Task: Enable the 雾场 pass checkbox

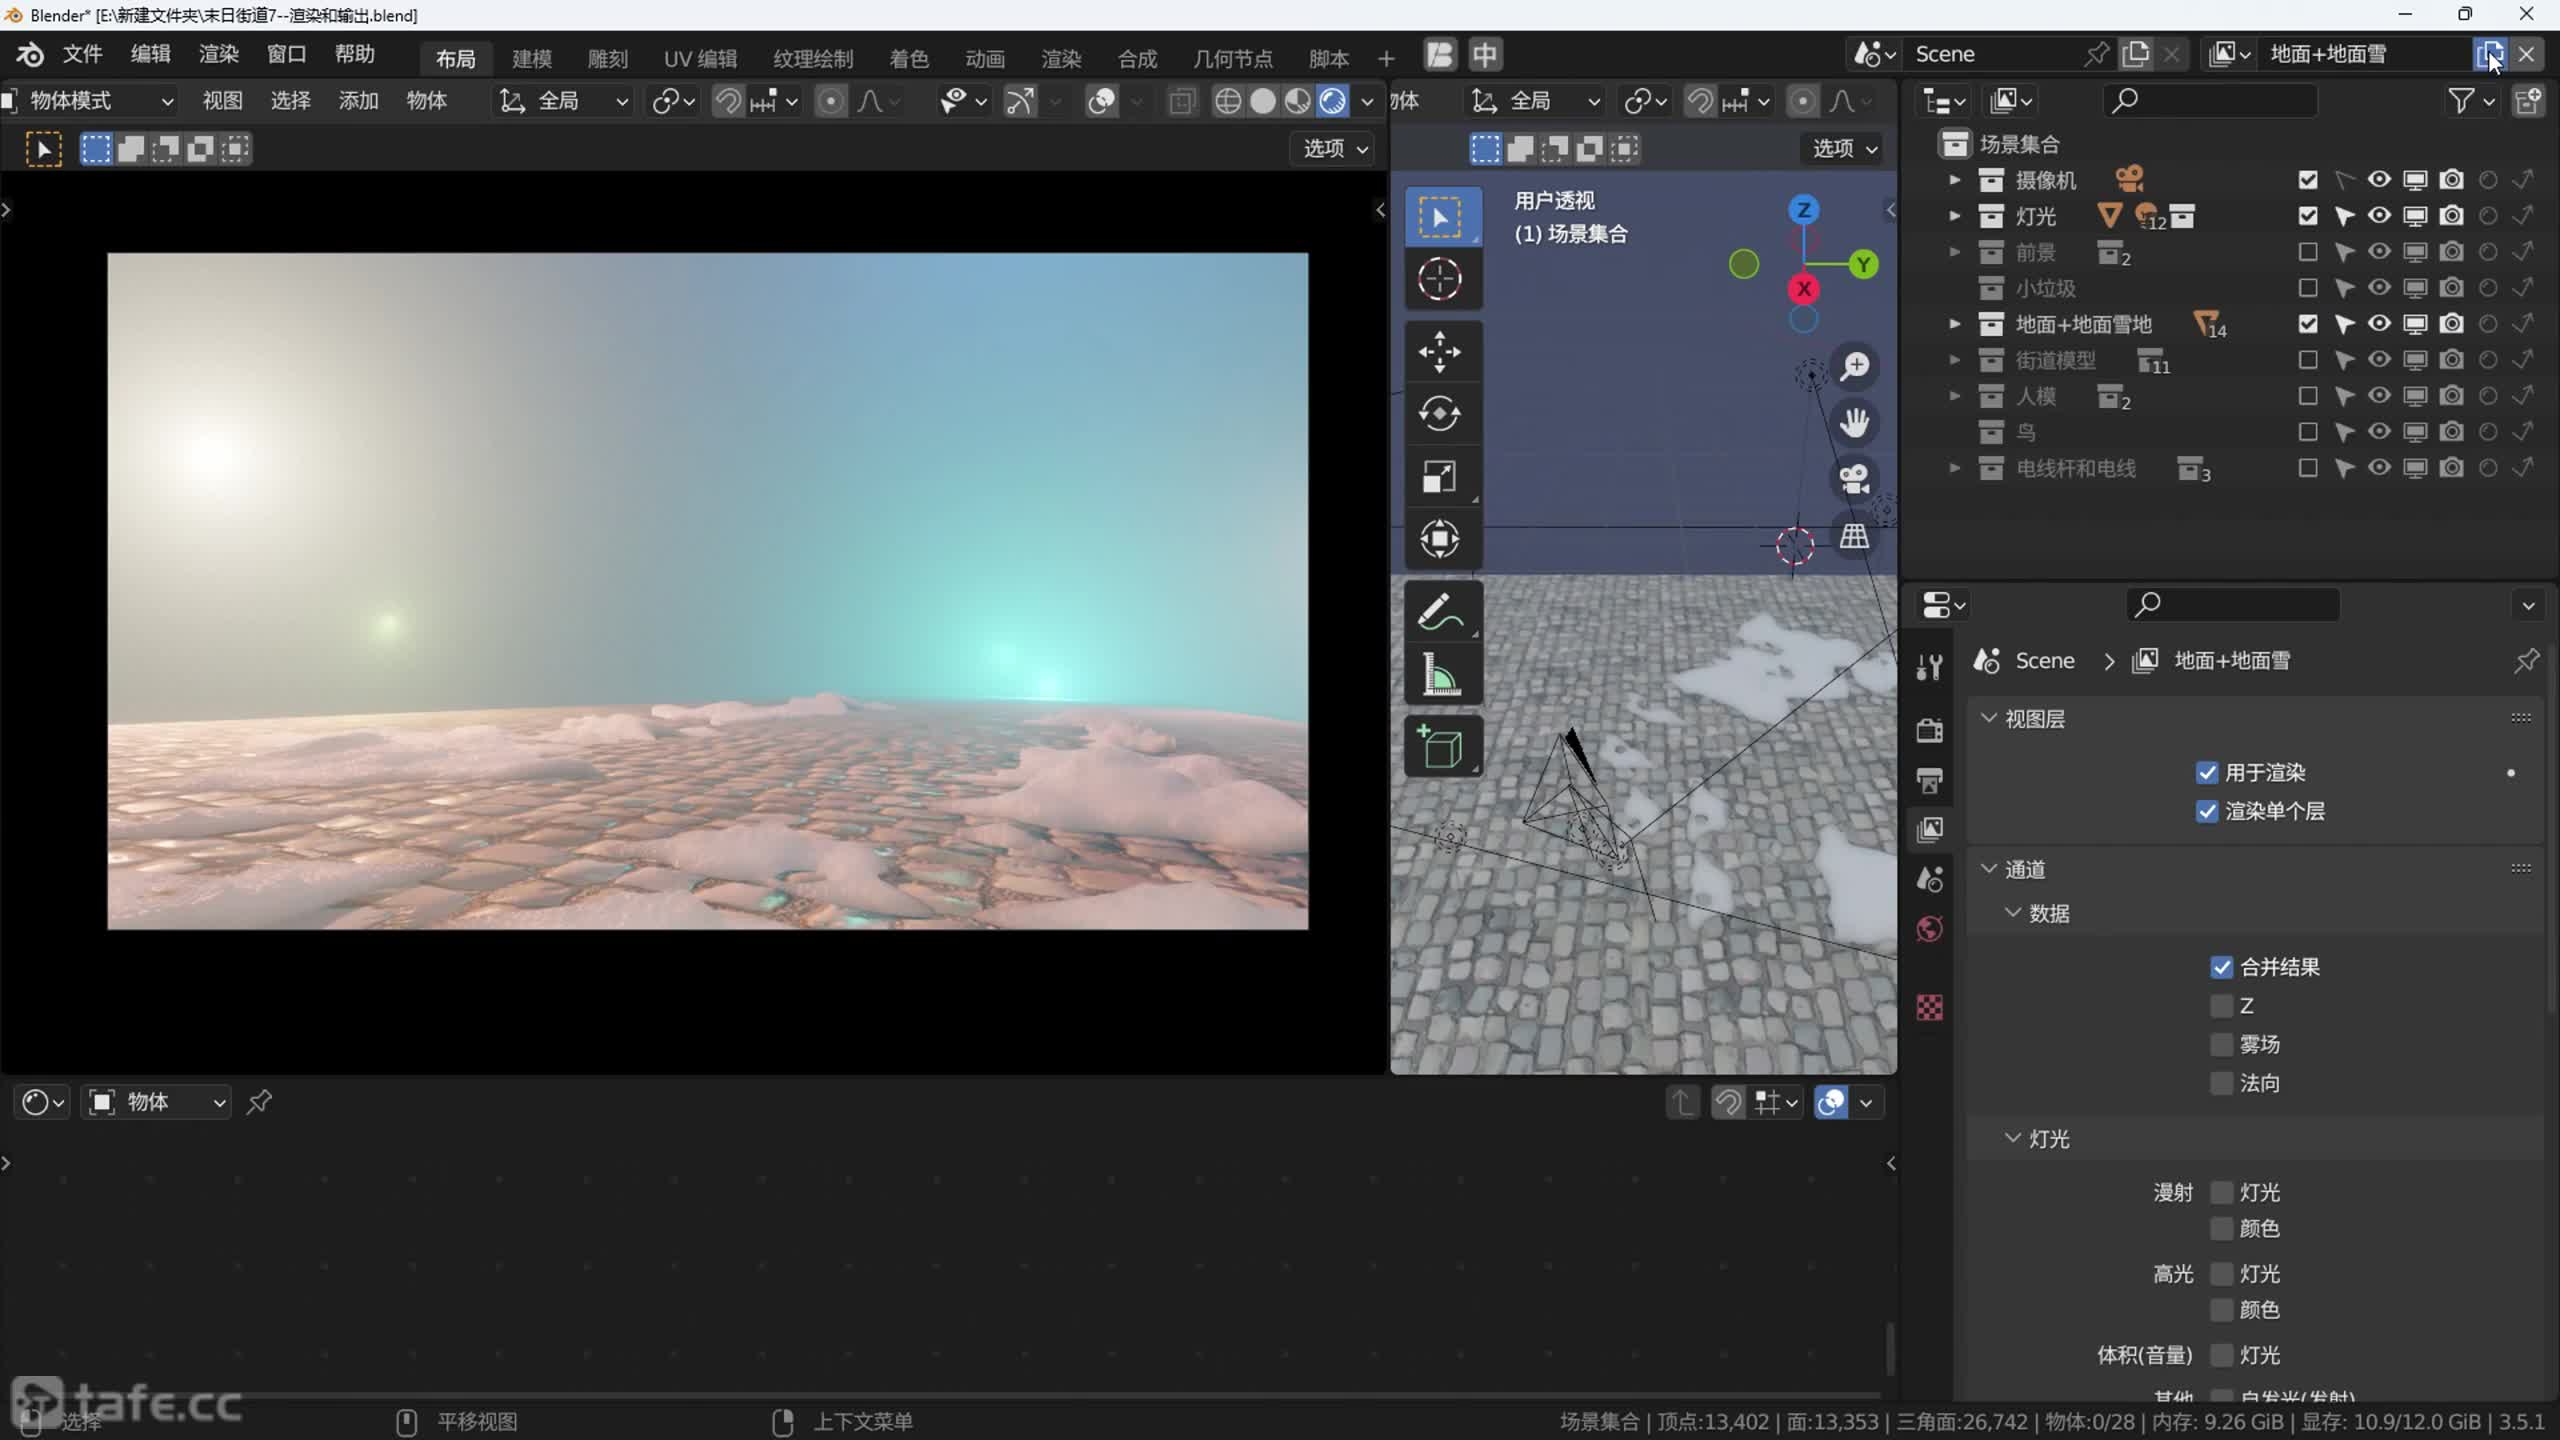Action: point(2221,1045)
